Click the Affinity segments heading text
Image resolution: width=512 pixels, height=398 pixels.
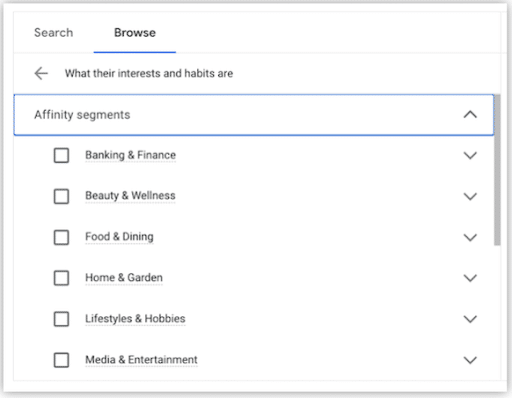(x=82, y=115)
